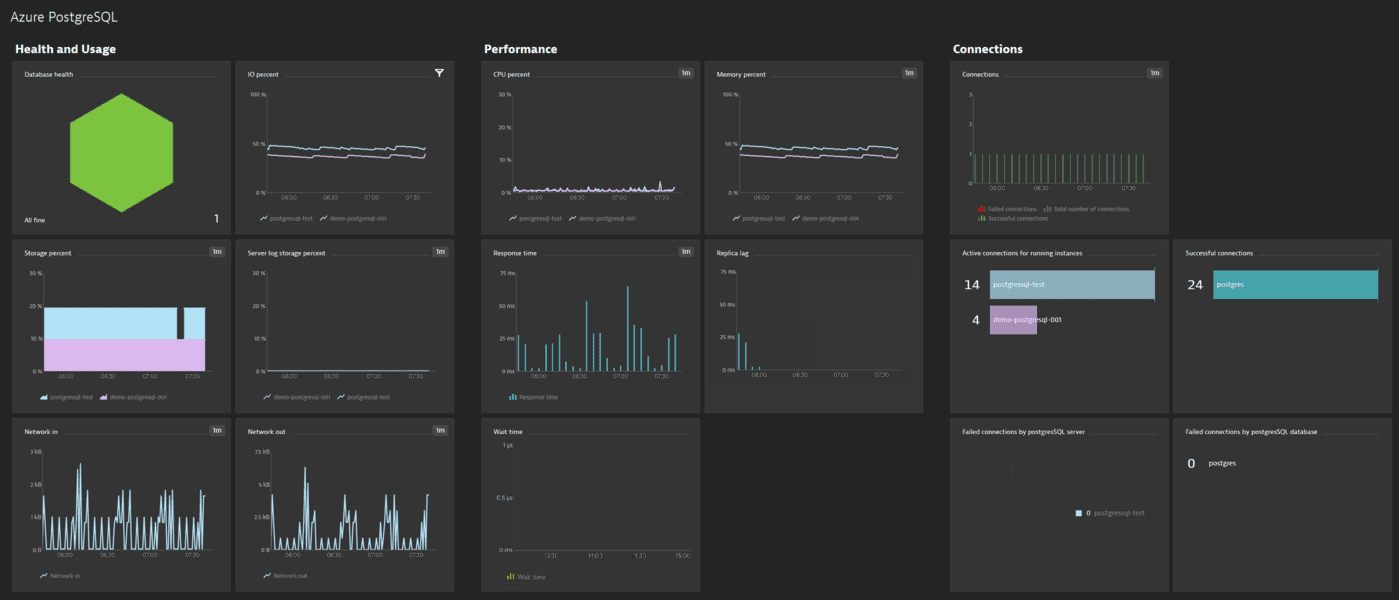Image resolution: width=1399 pixels, height=600 pixels.
Task: Open the 1m selector on Server log storage percent
Action: (x=439, y=251)
